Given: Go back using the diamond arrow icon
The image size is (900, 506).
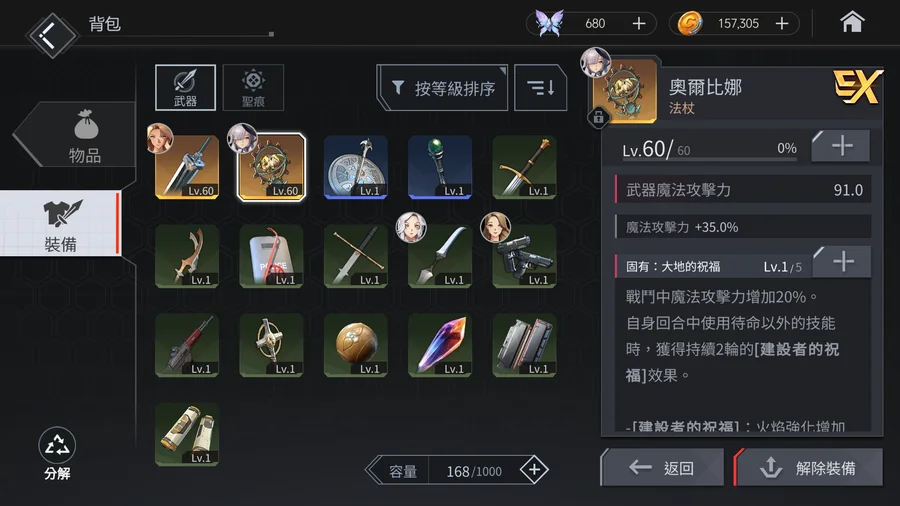Looking at the screenshot, I should coord(52,34).
